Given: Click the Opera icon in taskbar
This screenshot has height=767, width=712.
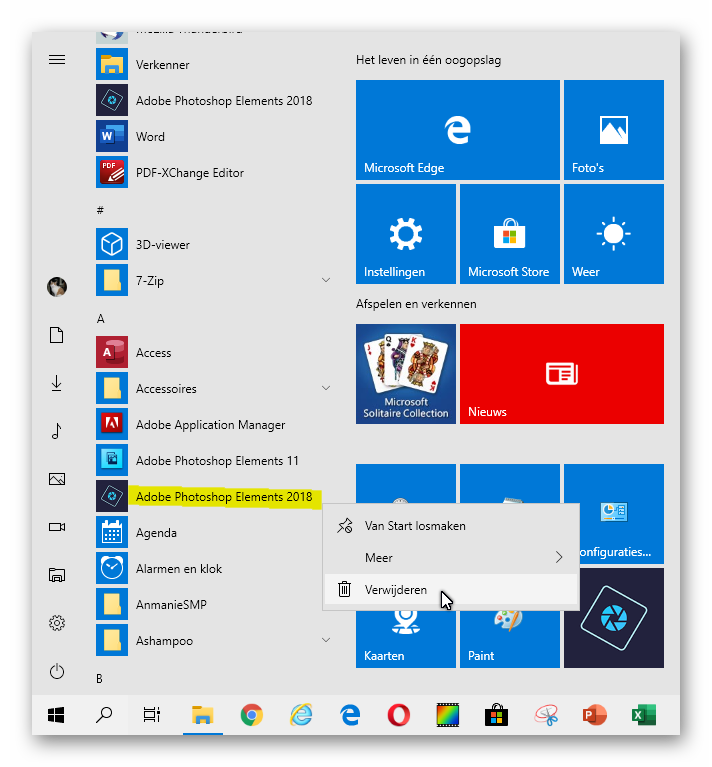Looking at the screenshot, I should (398, 715).
